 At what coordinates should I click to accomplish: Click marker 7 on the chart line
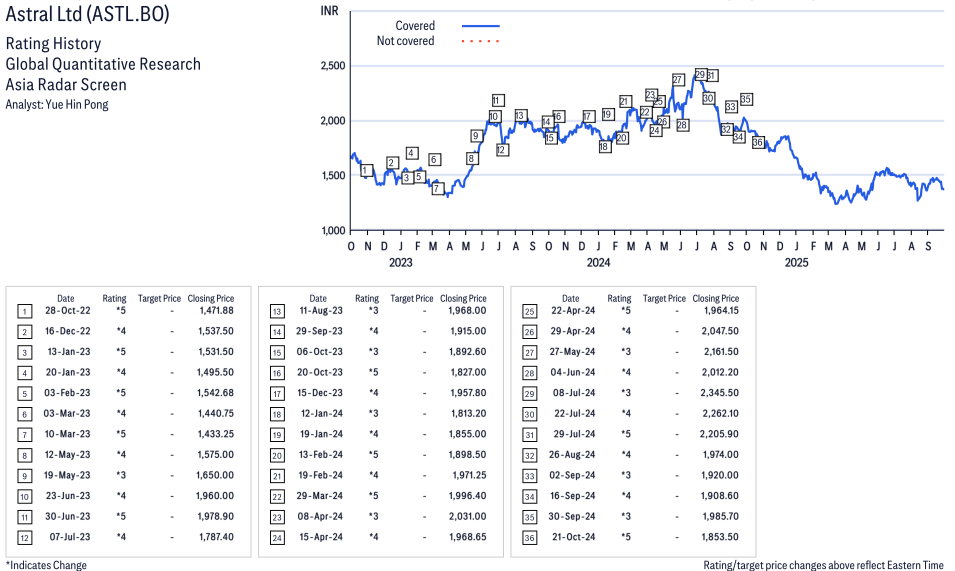pos(437,188)
